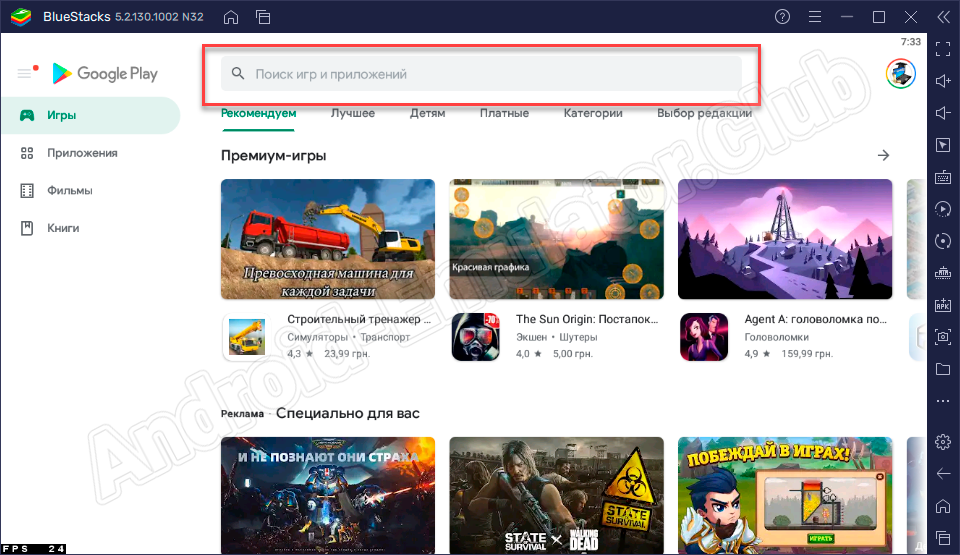The image size is (960, 555).
Task: Expand Премиум-игры section with arrow
Action: [883, 155]
